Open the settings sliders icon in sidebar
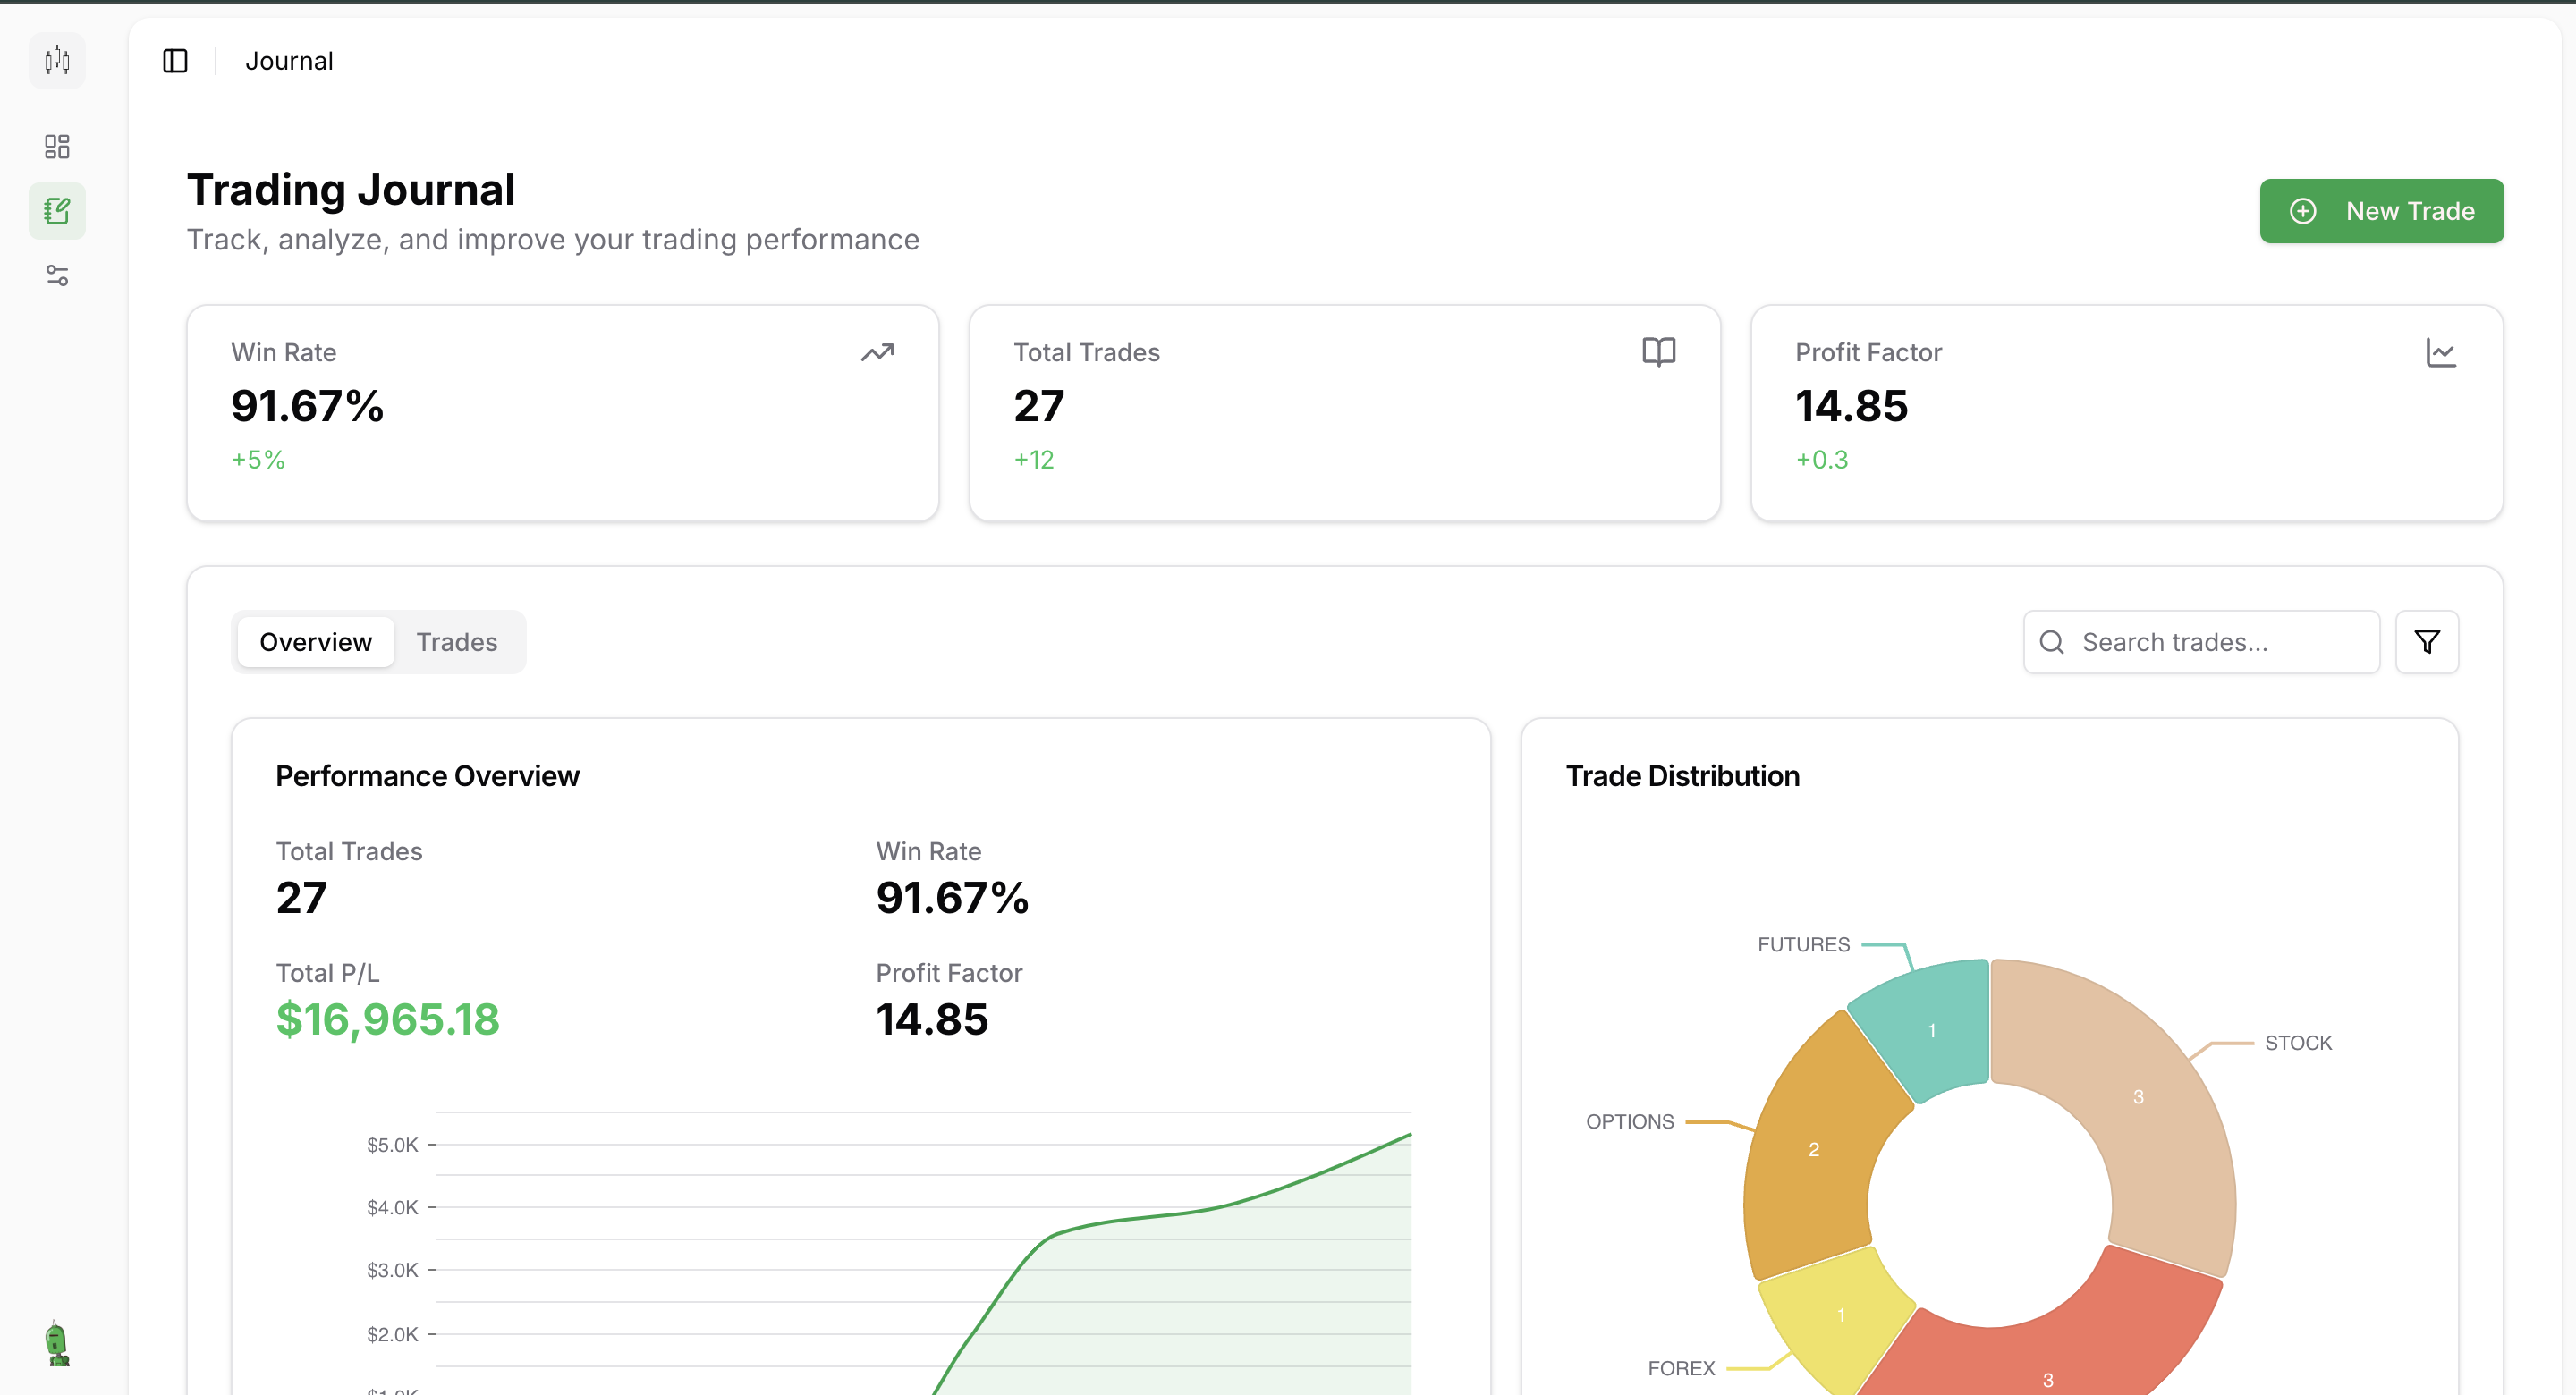 coord(57,275)
